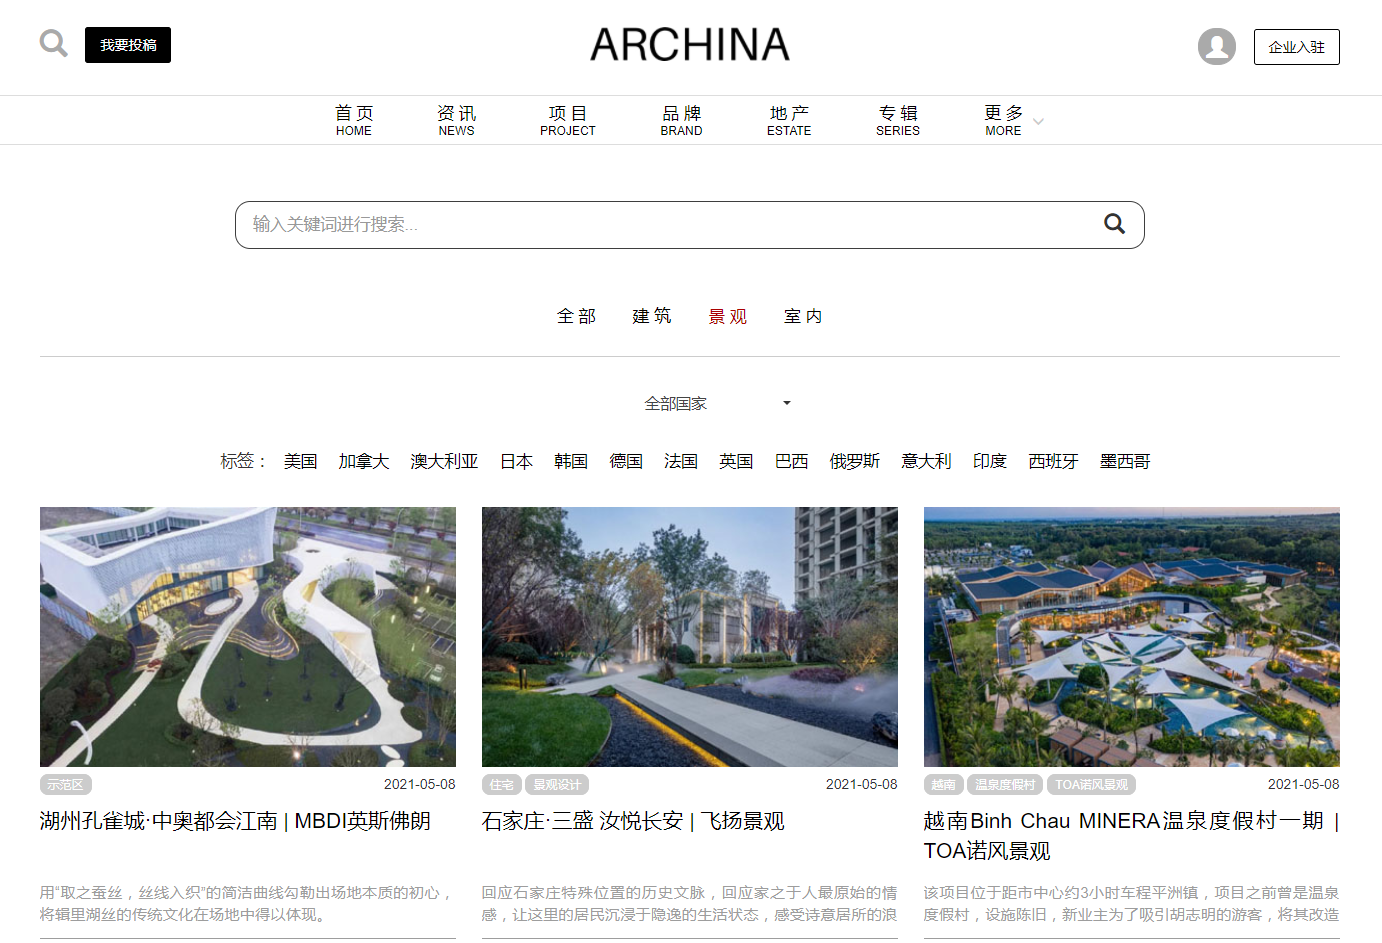This screenshot has width=1382, height=943.
Task: Click the 景观设计 tag badge
Action: pyautogui.click(x=557, y=785)
